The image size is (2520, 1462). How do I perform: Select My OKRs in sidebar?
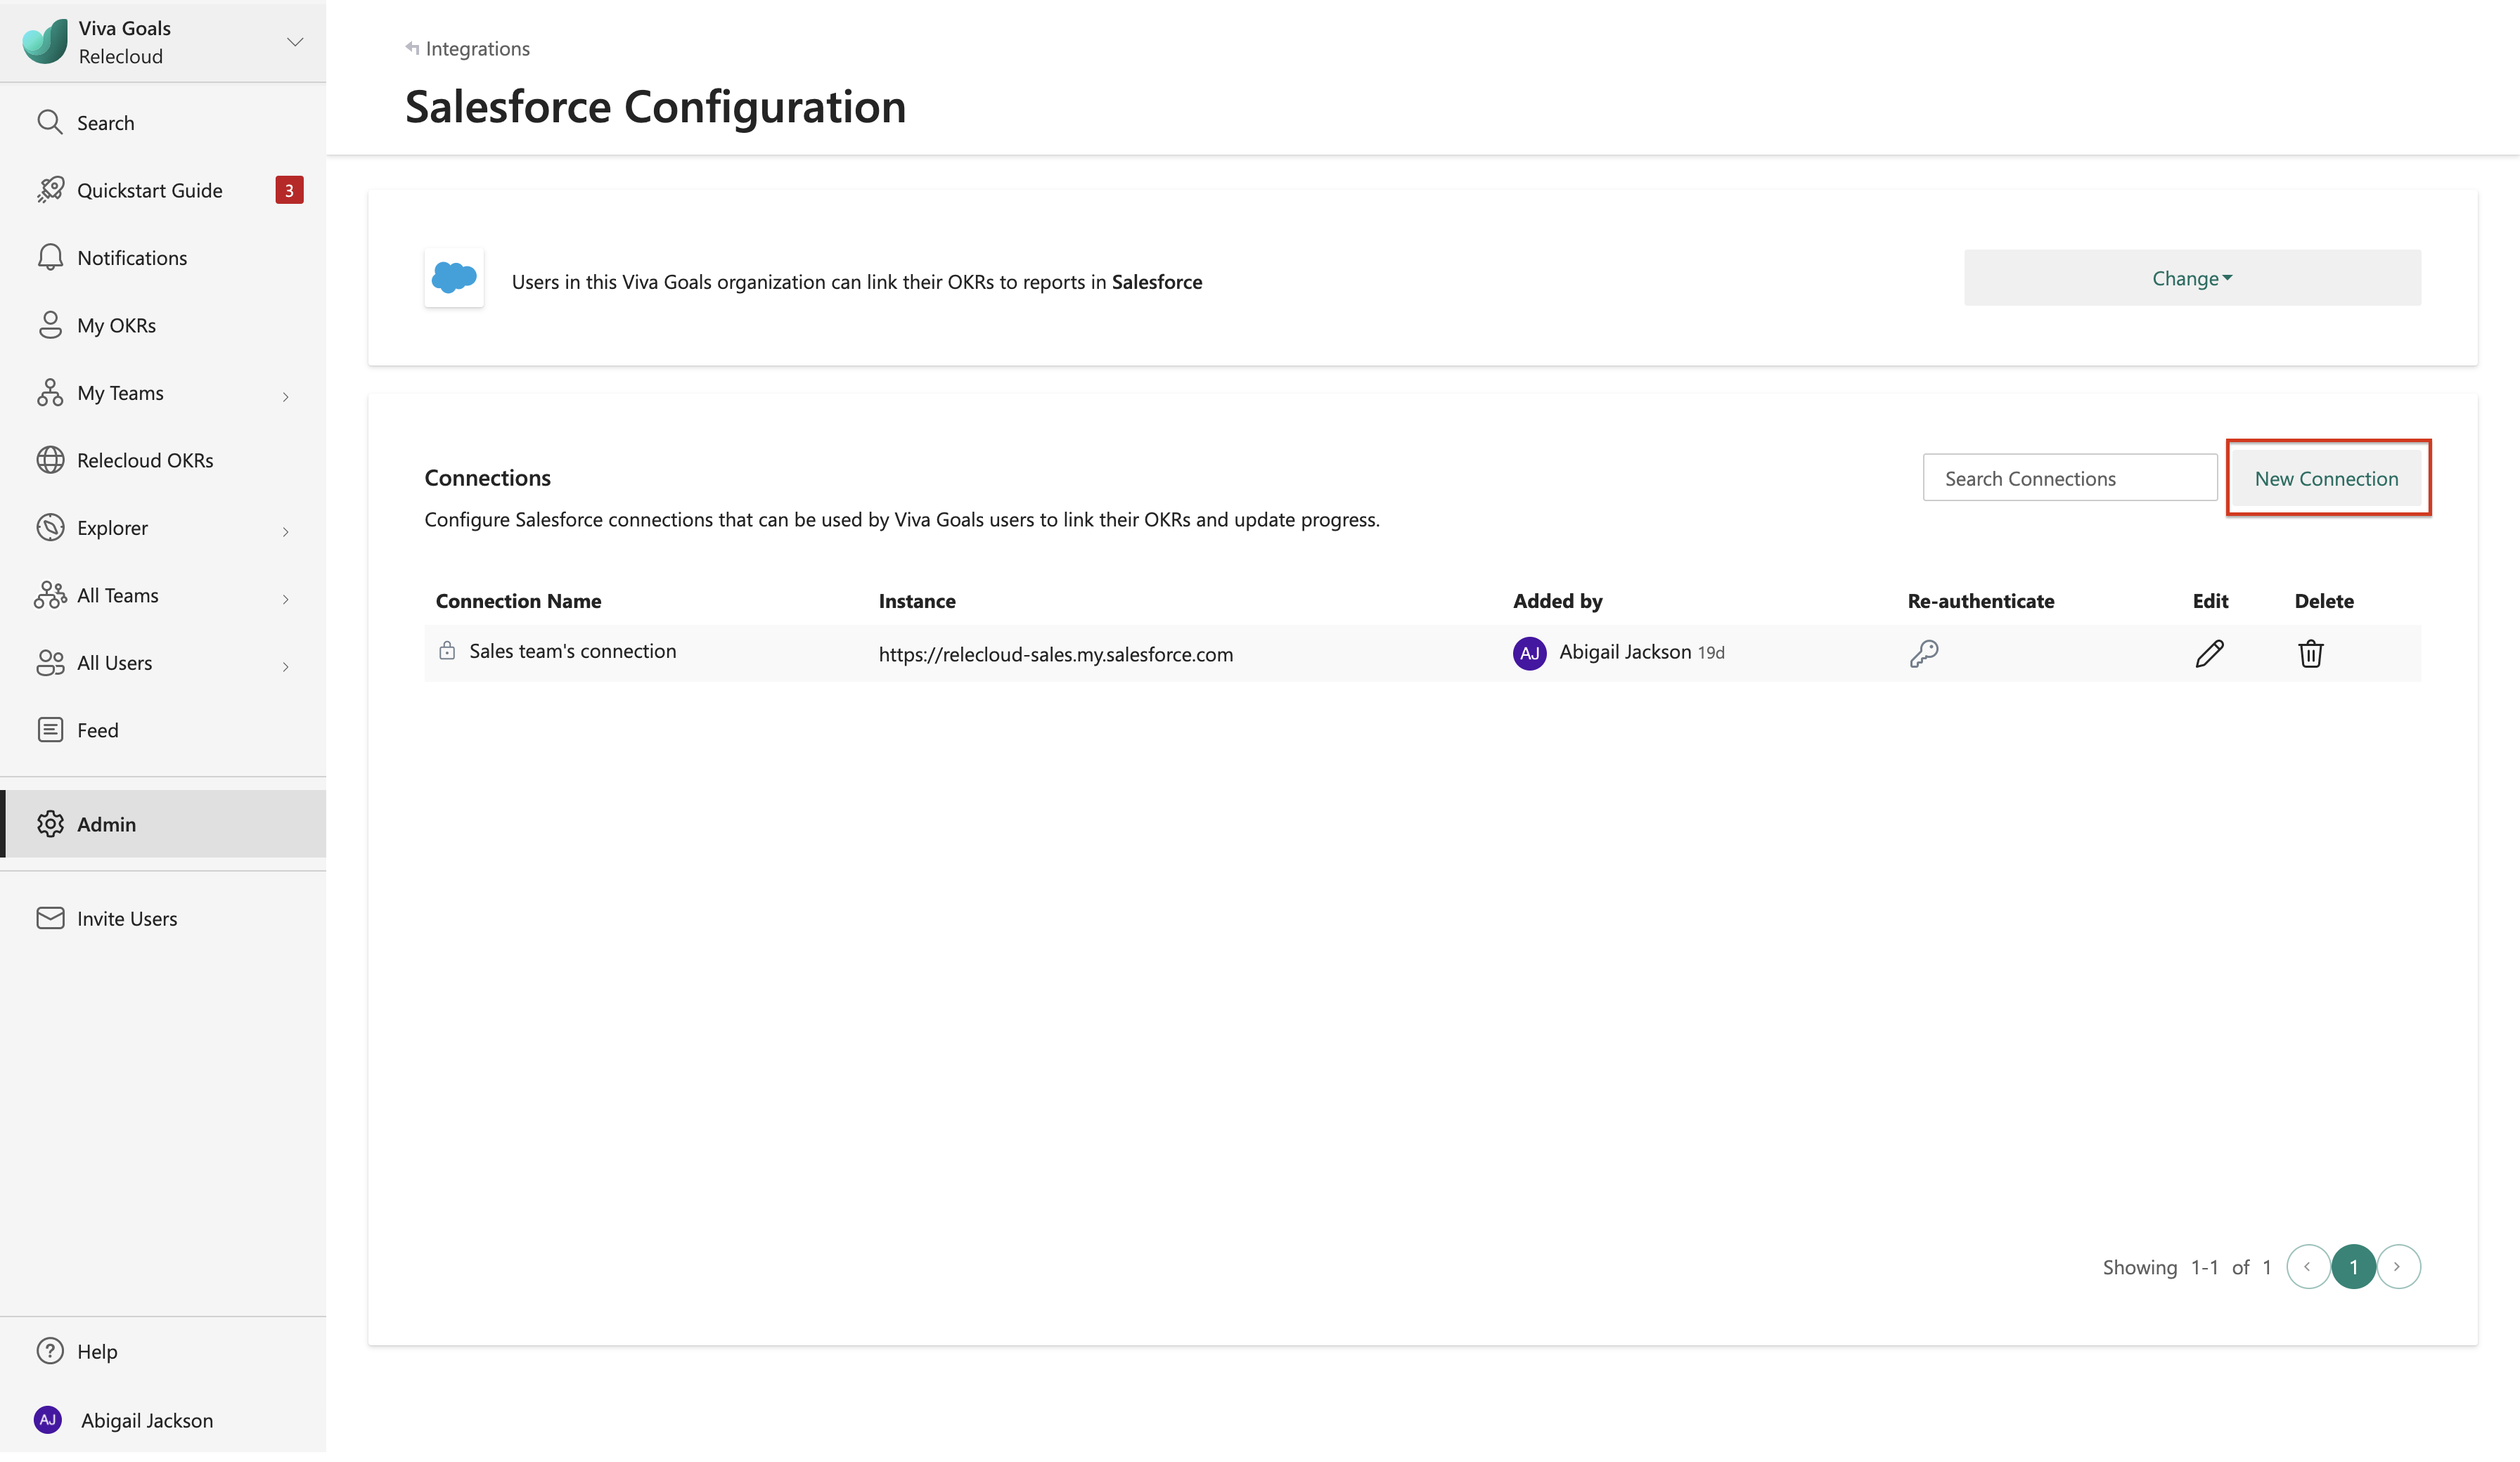pos(115,325)
